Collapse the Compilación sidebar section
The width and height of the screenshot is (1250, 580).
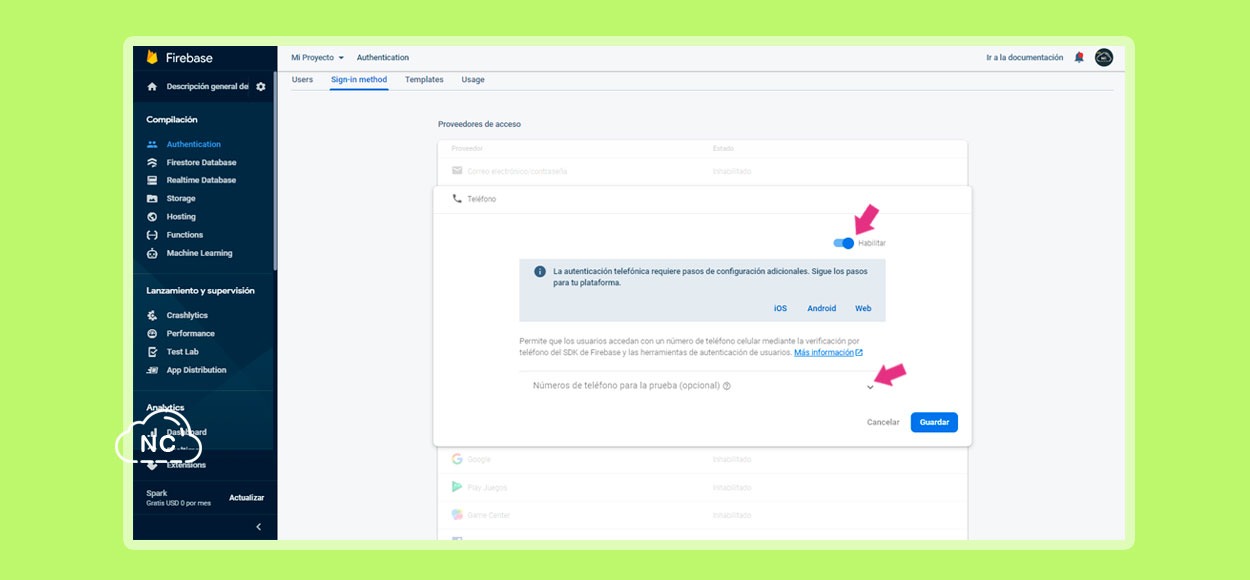(172, 120)
